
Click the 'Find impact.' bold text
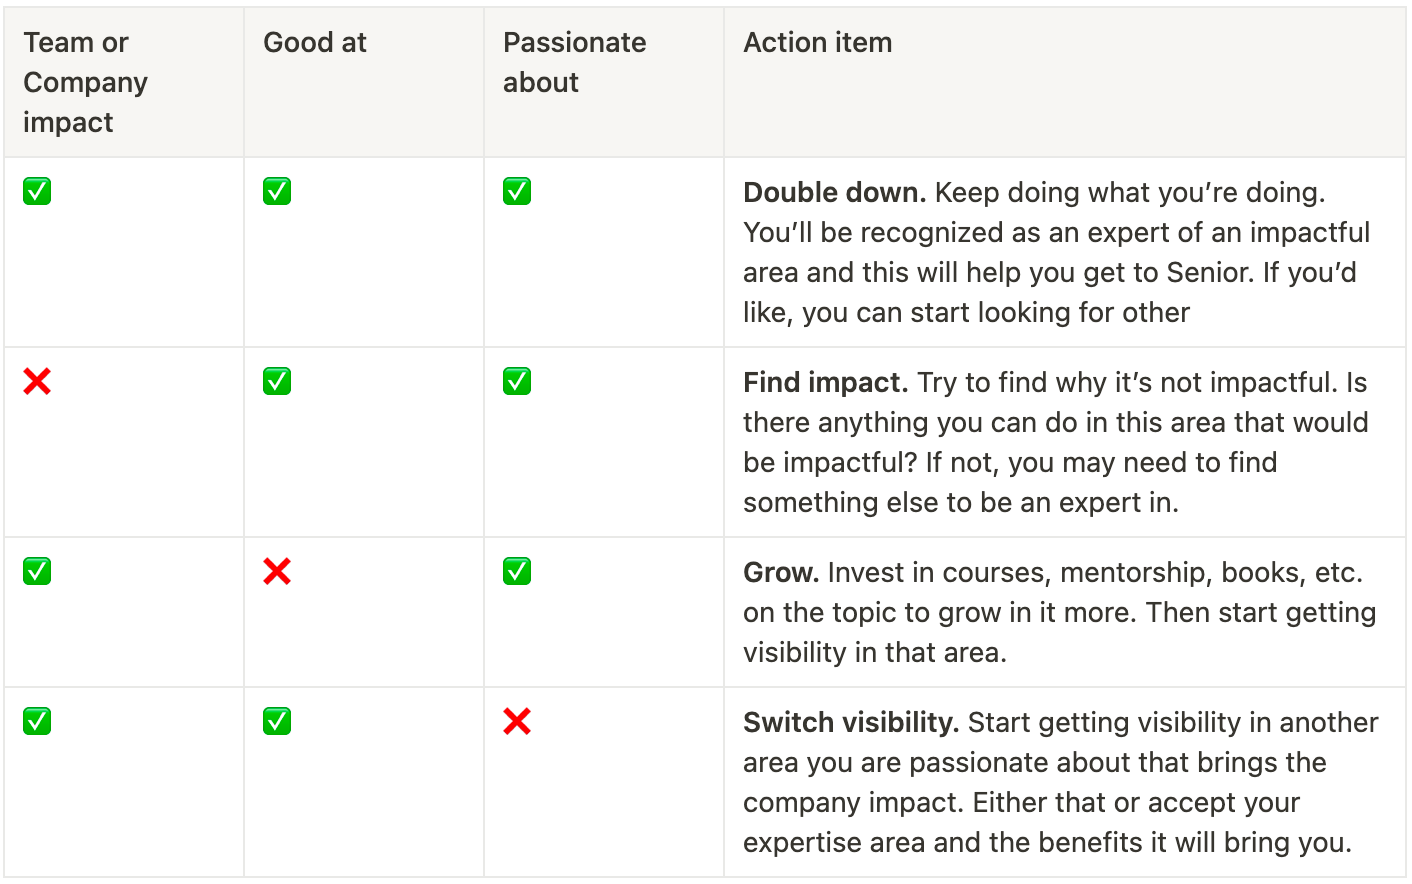click(826, 382)
